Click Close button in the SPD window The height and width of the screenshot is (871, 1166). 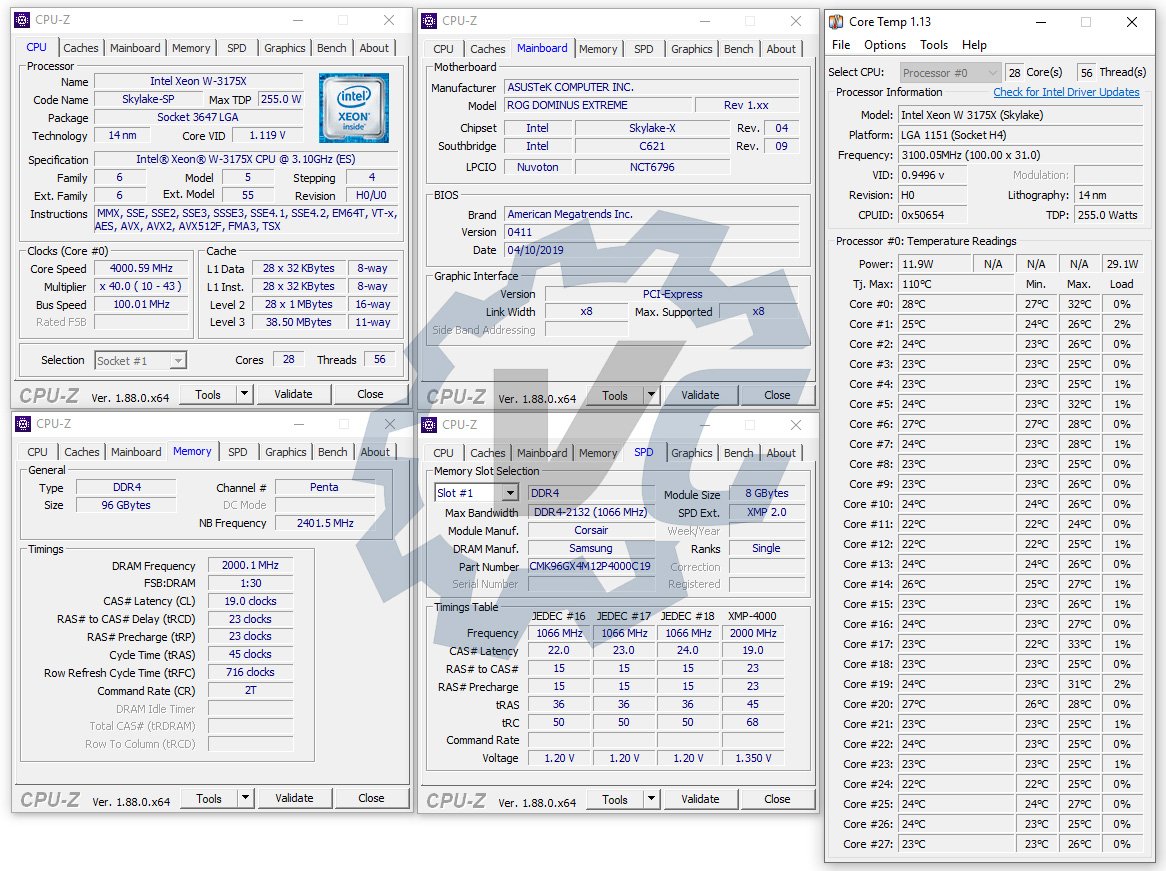point(777,799)
